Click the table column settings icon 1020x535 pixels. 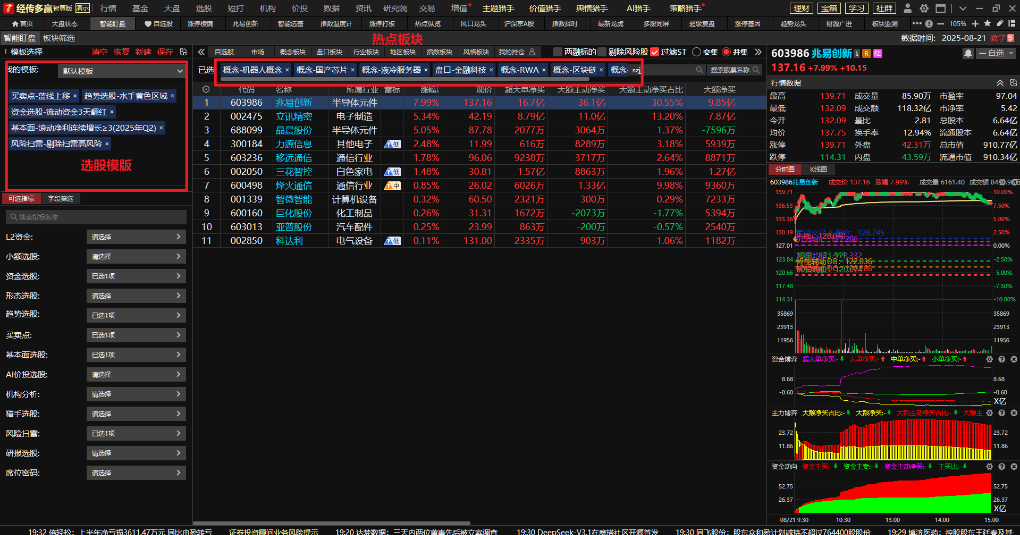click(206, 89)
